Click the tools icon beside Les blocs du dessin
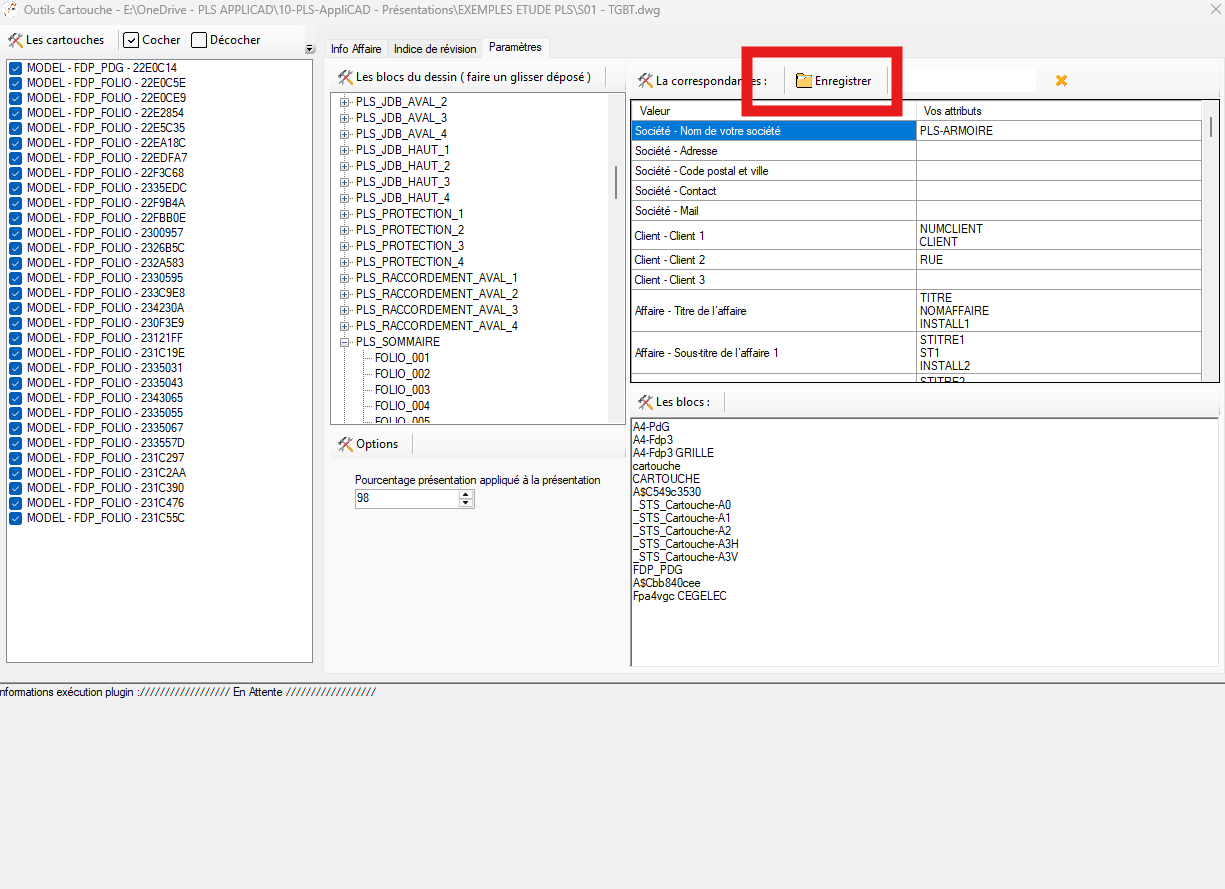This screenshot has height=889, width=1225. coord(345,77)
